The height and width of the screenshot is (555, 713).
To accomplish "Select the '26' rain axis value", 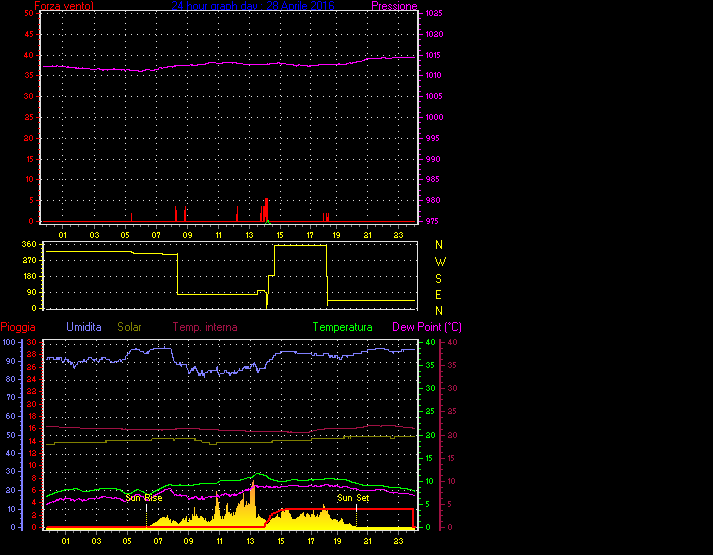I will [x=32, y=367].
